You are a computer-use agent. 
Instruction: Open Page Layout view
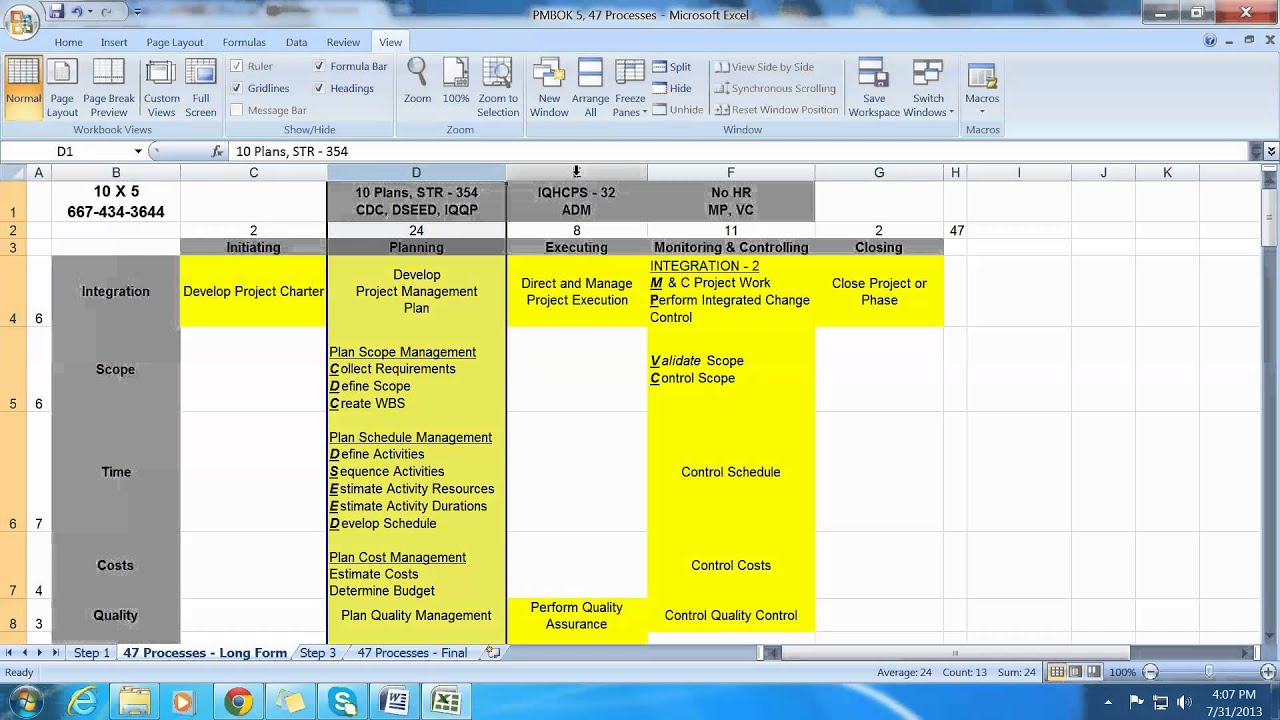62,87
